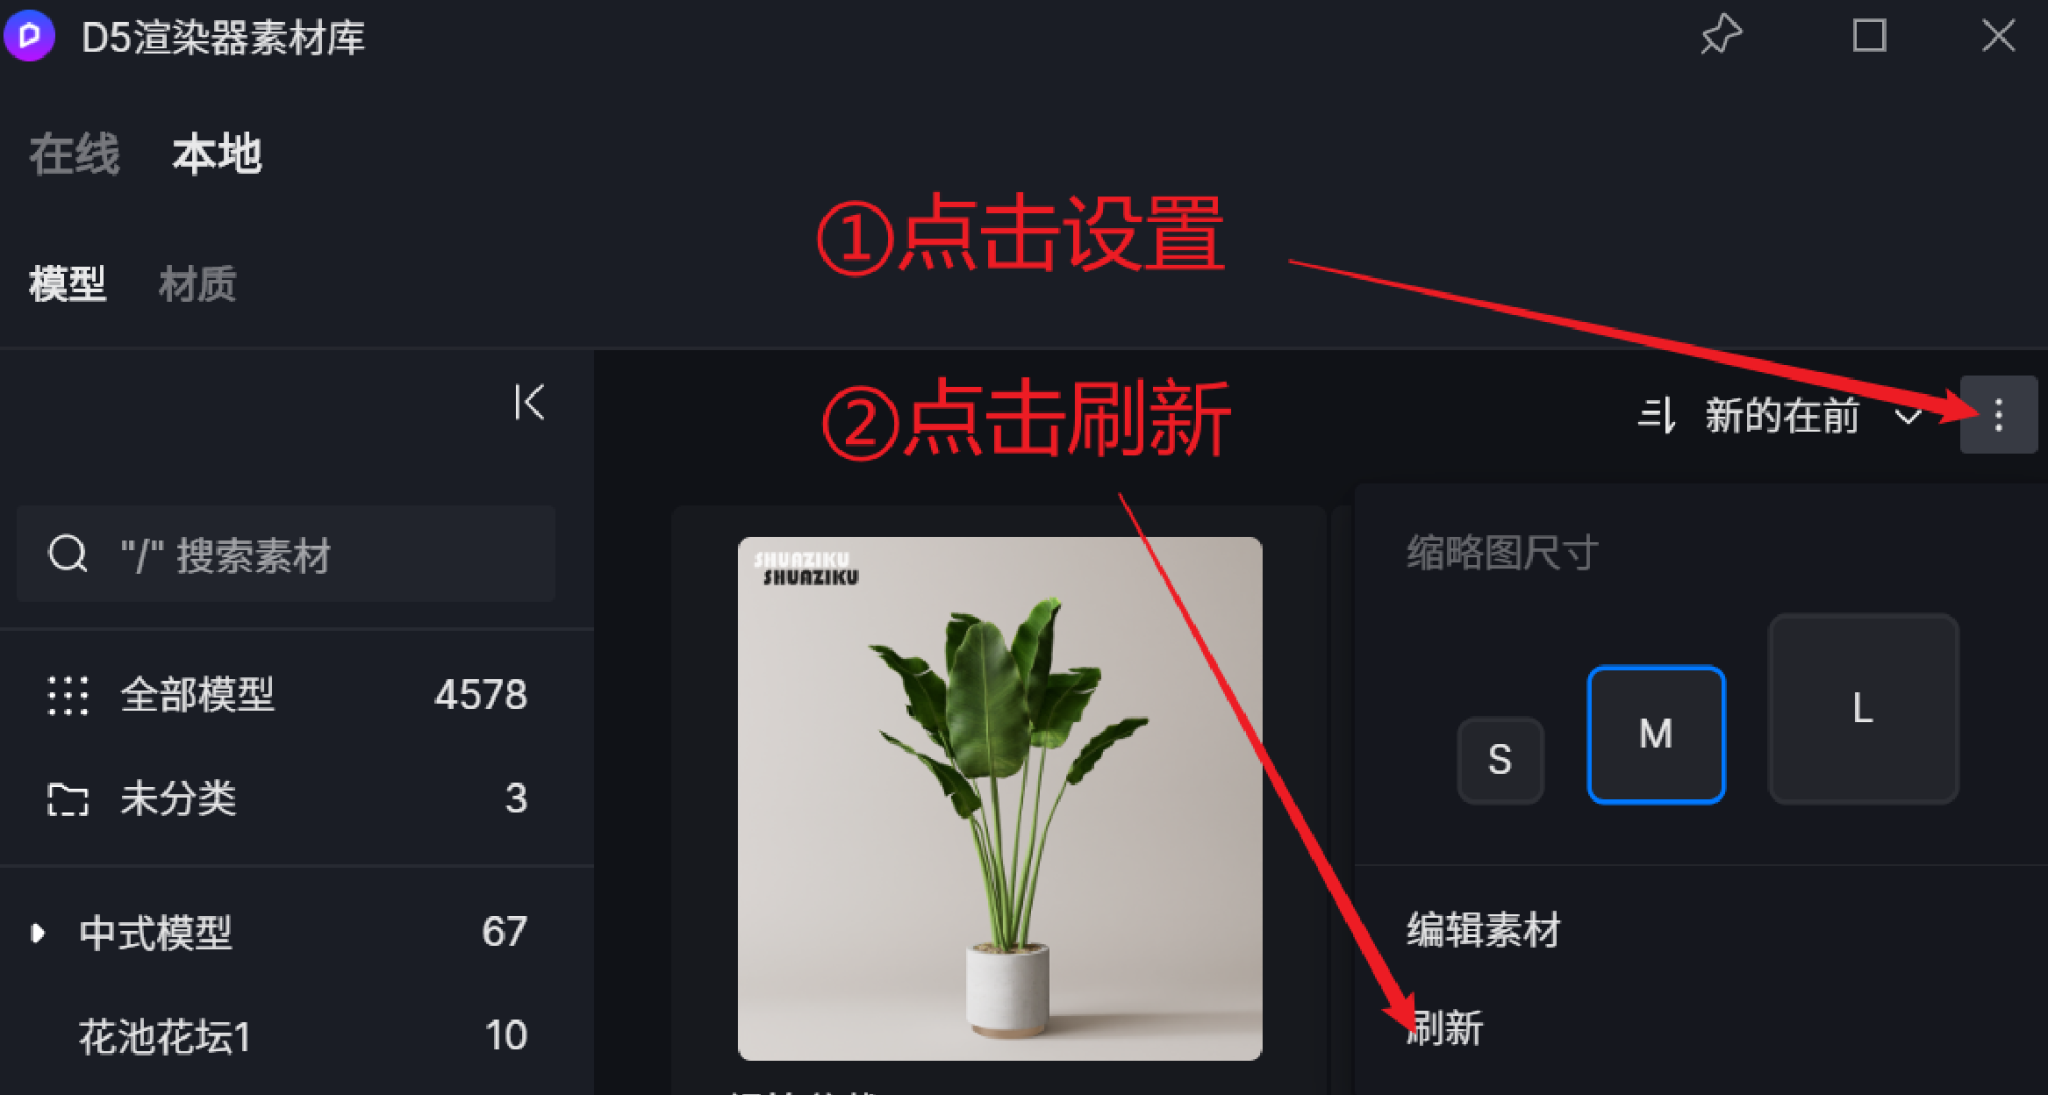Click the D5 logo icon
This screenshot has width=2048, height=1095.
(29, 36)
